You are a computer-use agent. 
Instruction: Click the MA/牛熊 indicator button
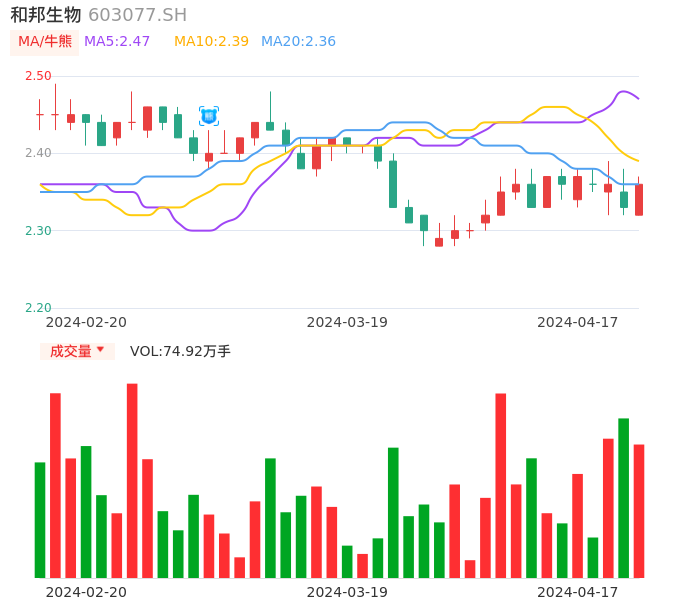[x=45, y=42]
